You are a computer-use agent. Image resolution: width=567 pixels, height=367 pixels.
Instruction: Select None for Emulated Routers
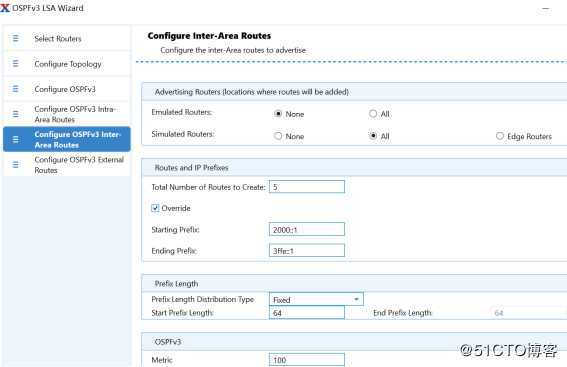coord(278,114)
